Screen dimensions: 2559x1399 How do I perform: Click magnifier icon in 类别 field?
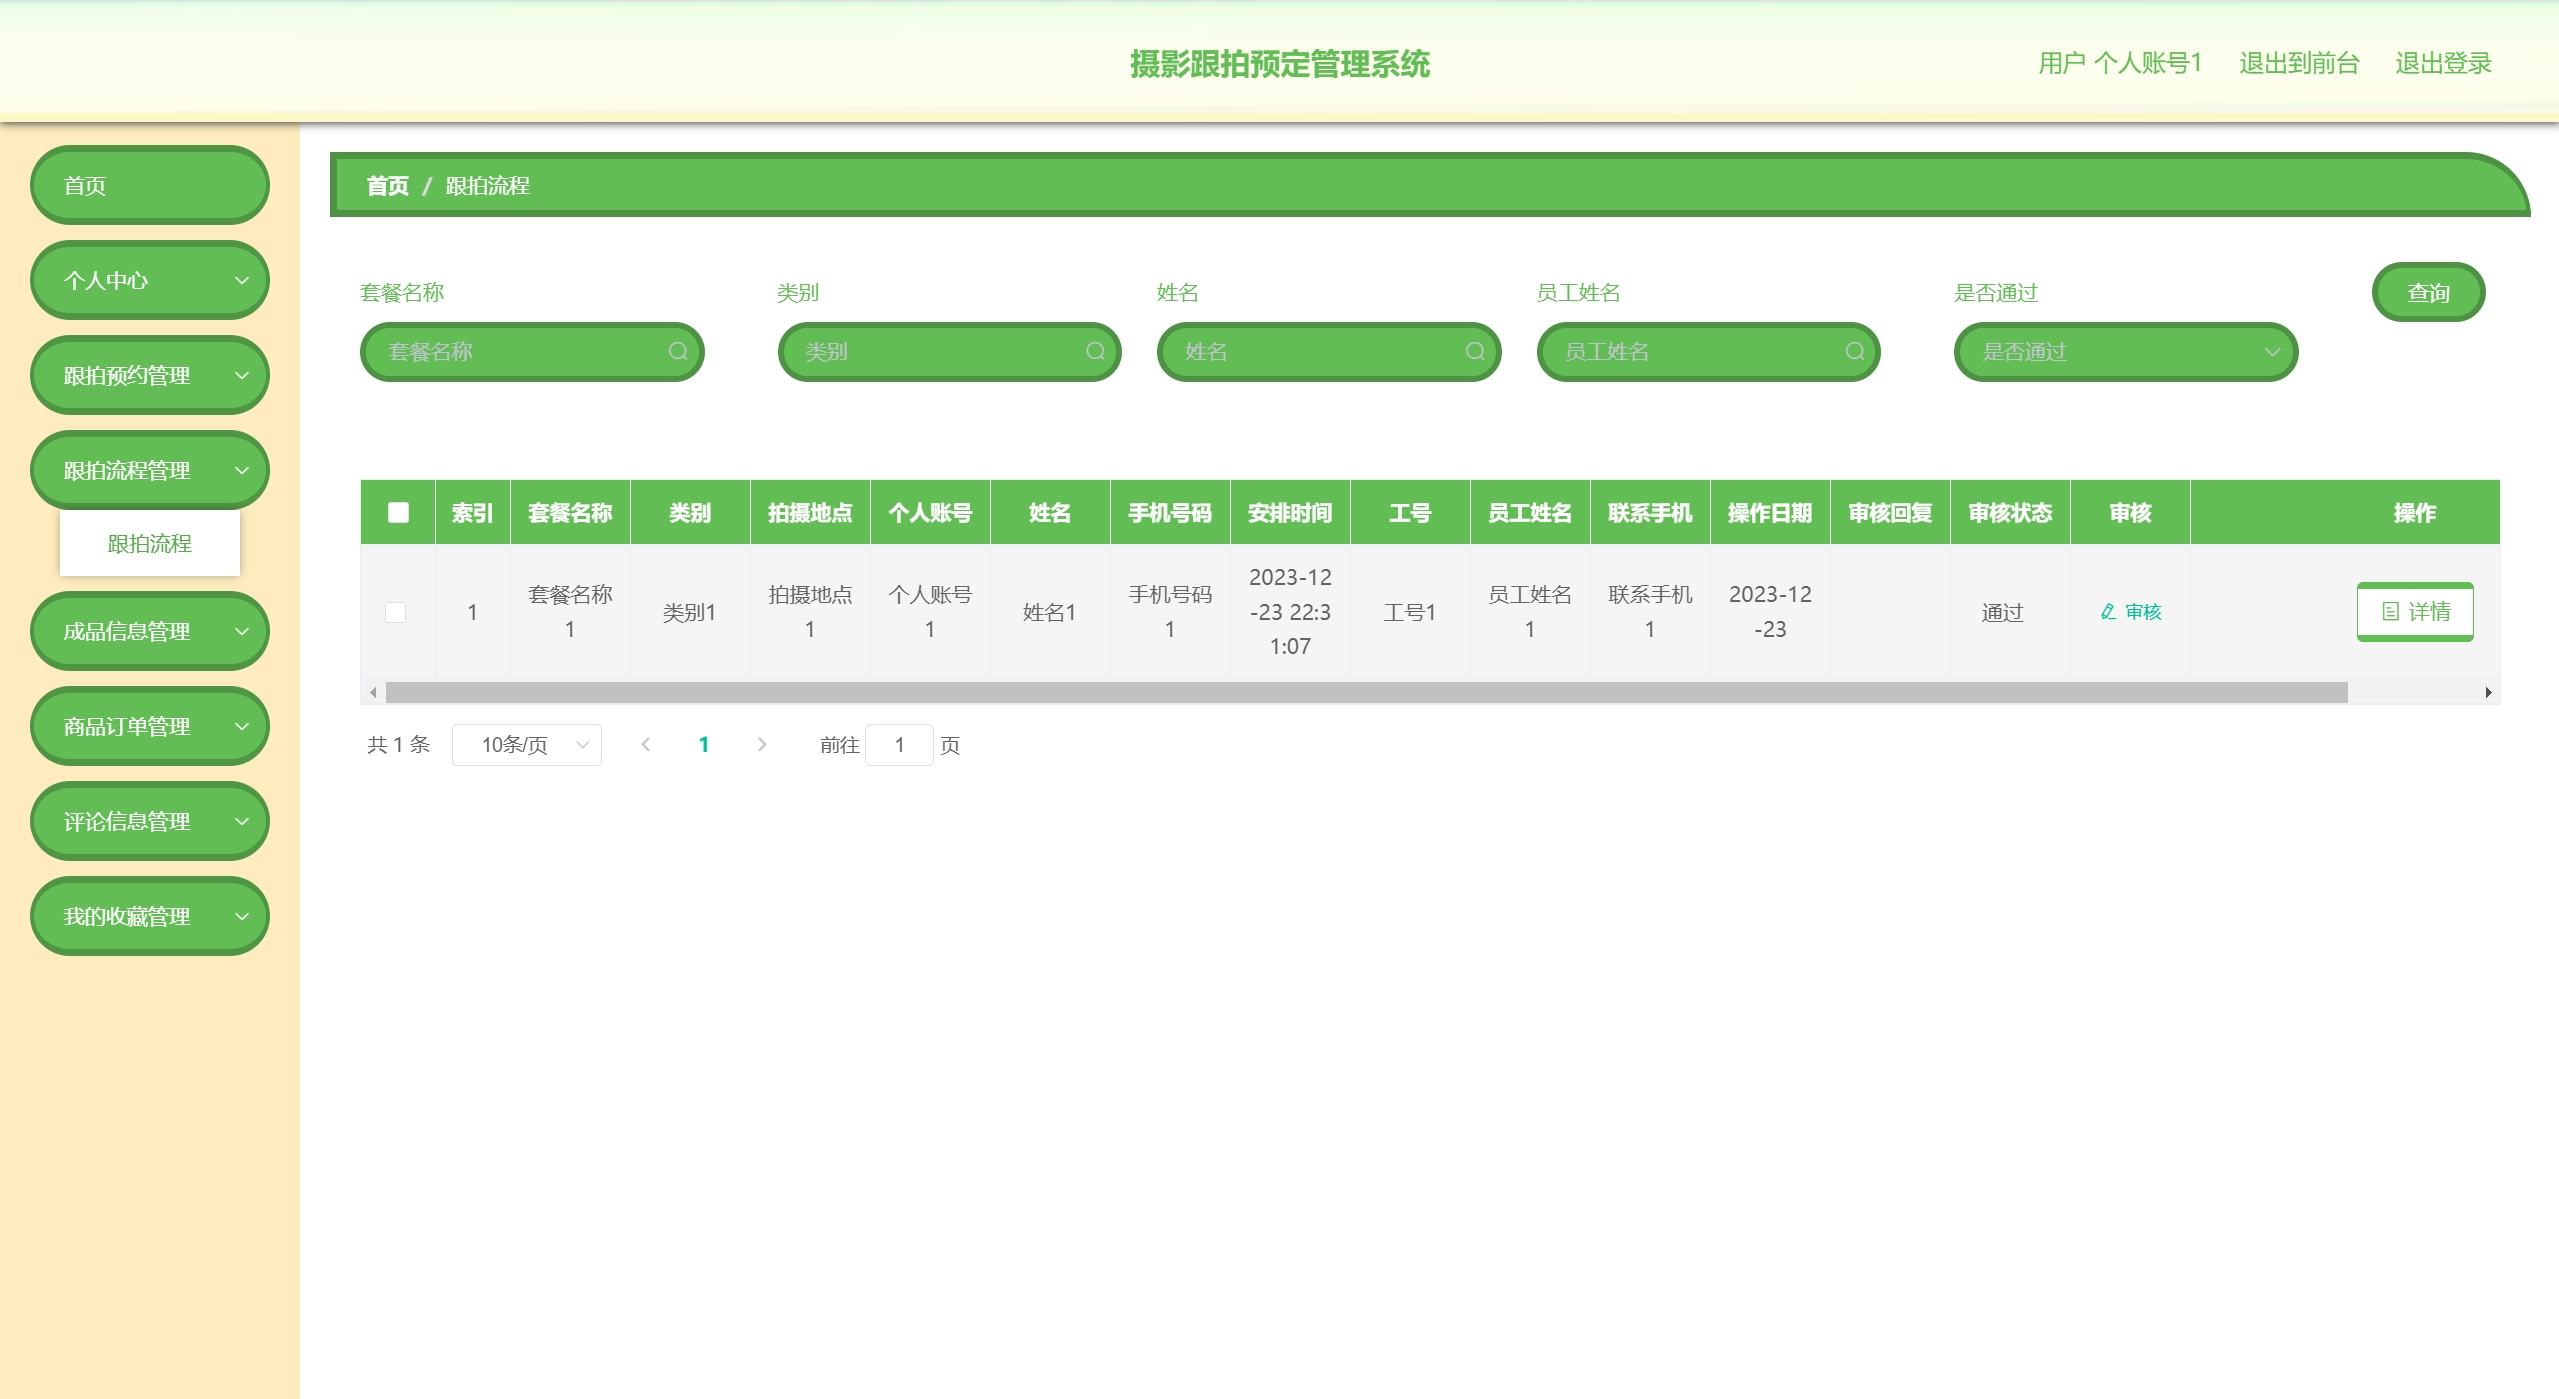pyautogui.click(x=1095, y=352)
